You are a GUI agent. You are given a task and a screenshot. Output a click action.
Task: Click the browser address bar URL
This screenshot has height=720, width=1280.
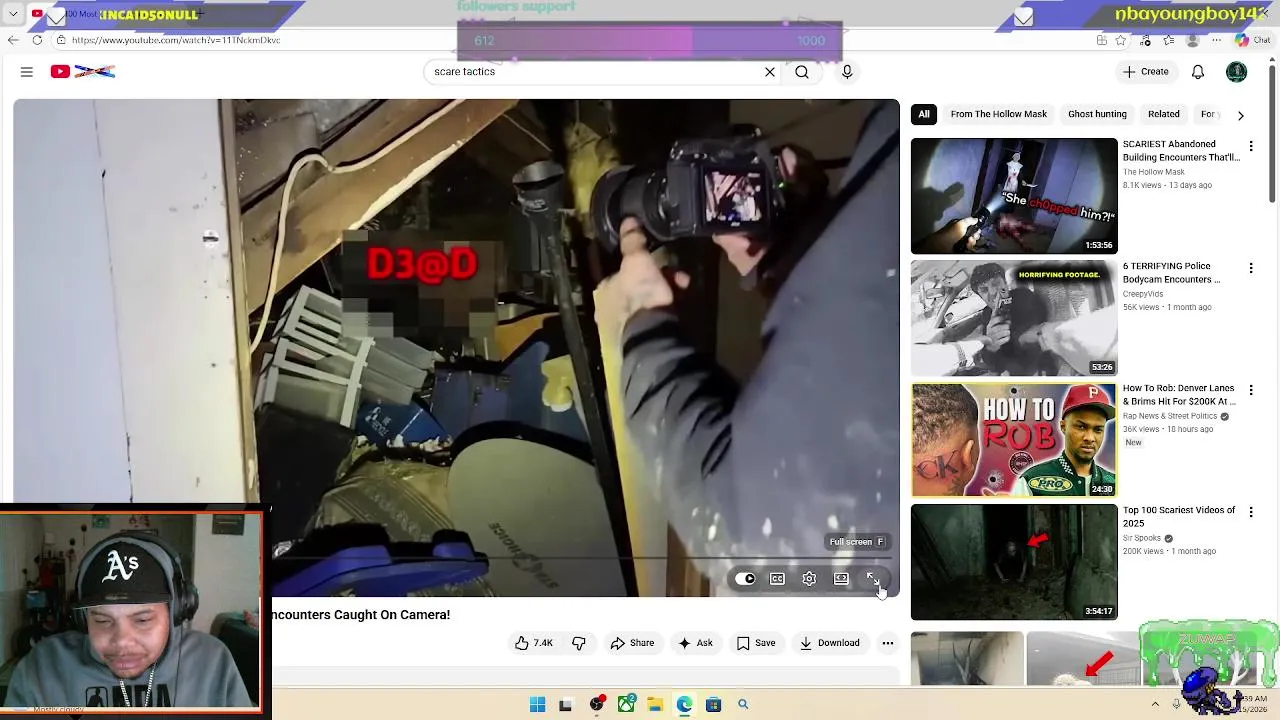coord(176,40)
